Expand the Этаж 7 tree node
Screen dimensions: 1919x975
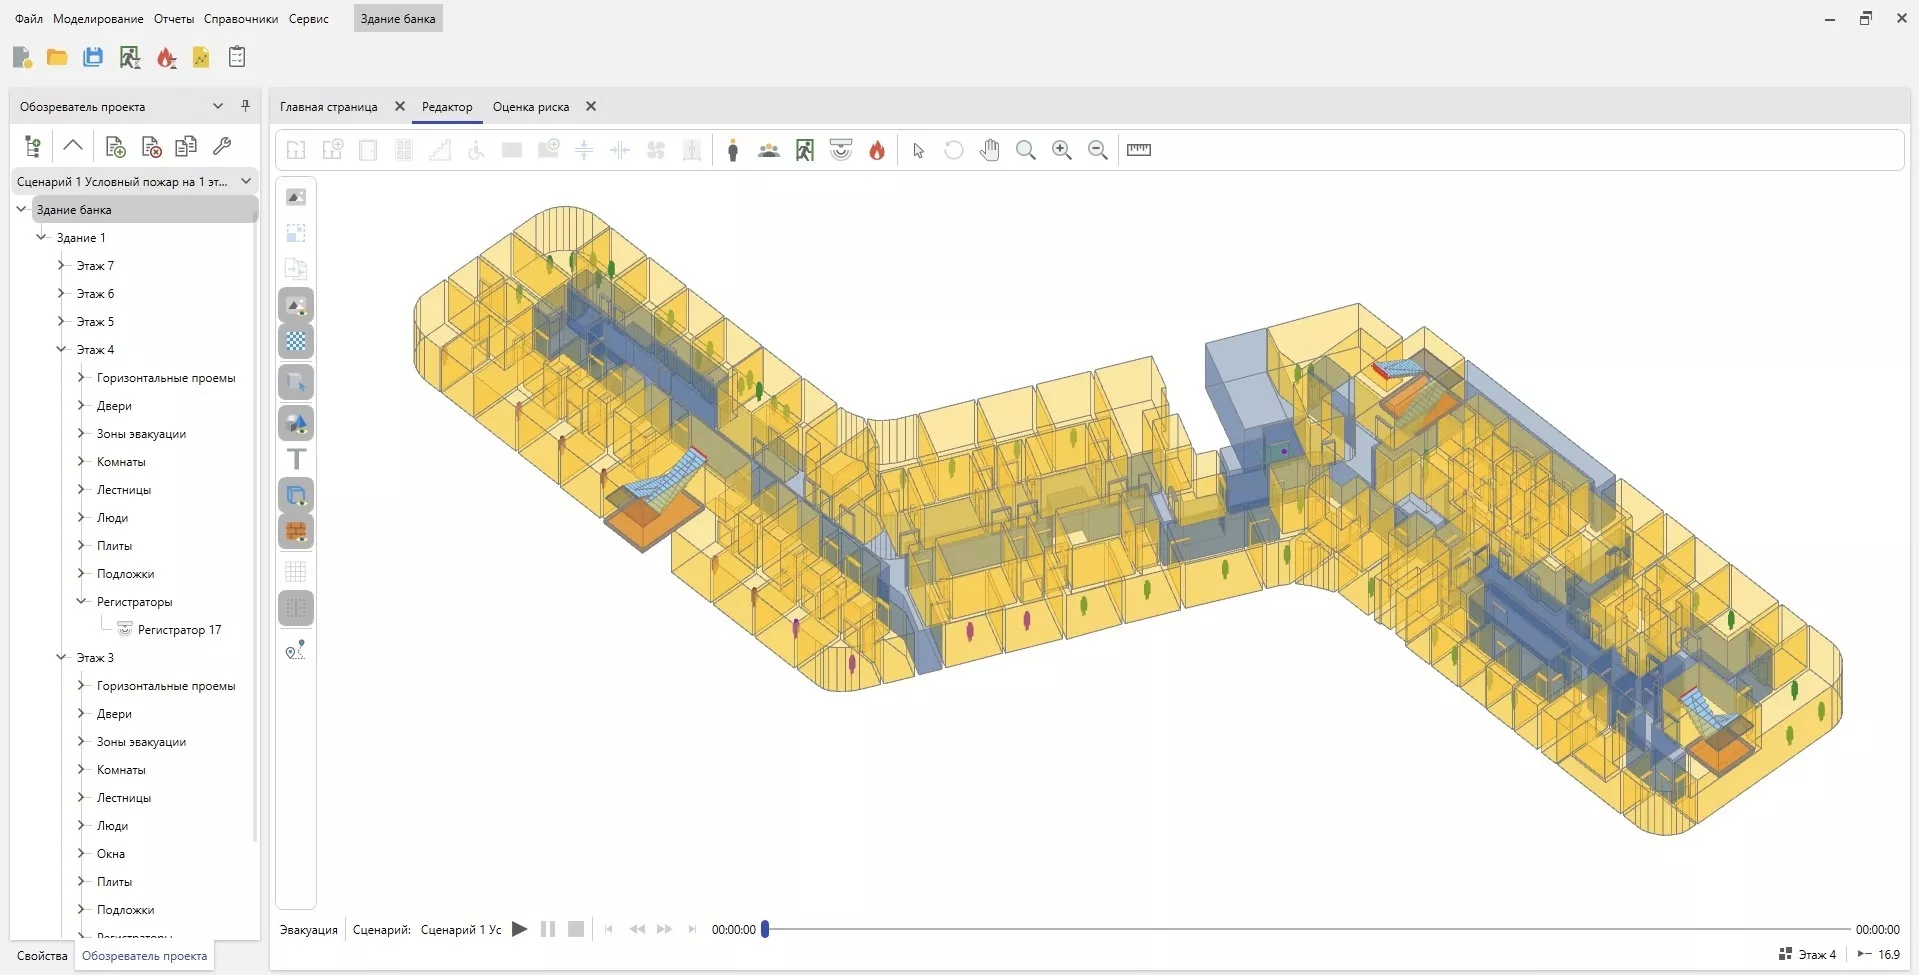click(x=61, y=266)
